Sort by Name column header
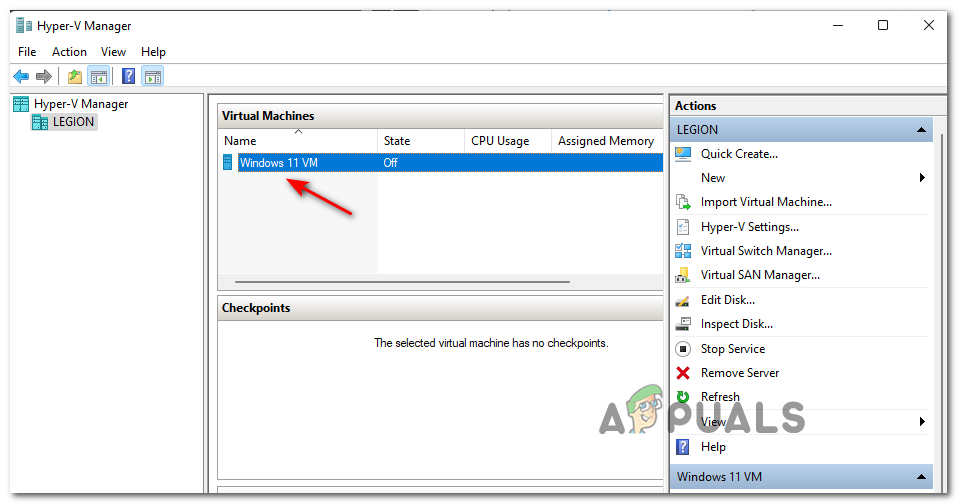 pos(298,141)
